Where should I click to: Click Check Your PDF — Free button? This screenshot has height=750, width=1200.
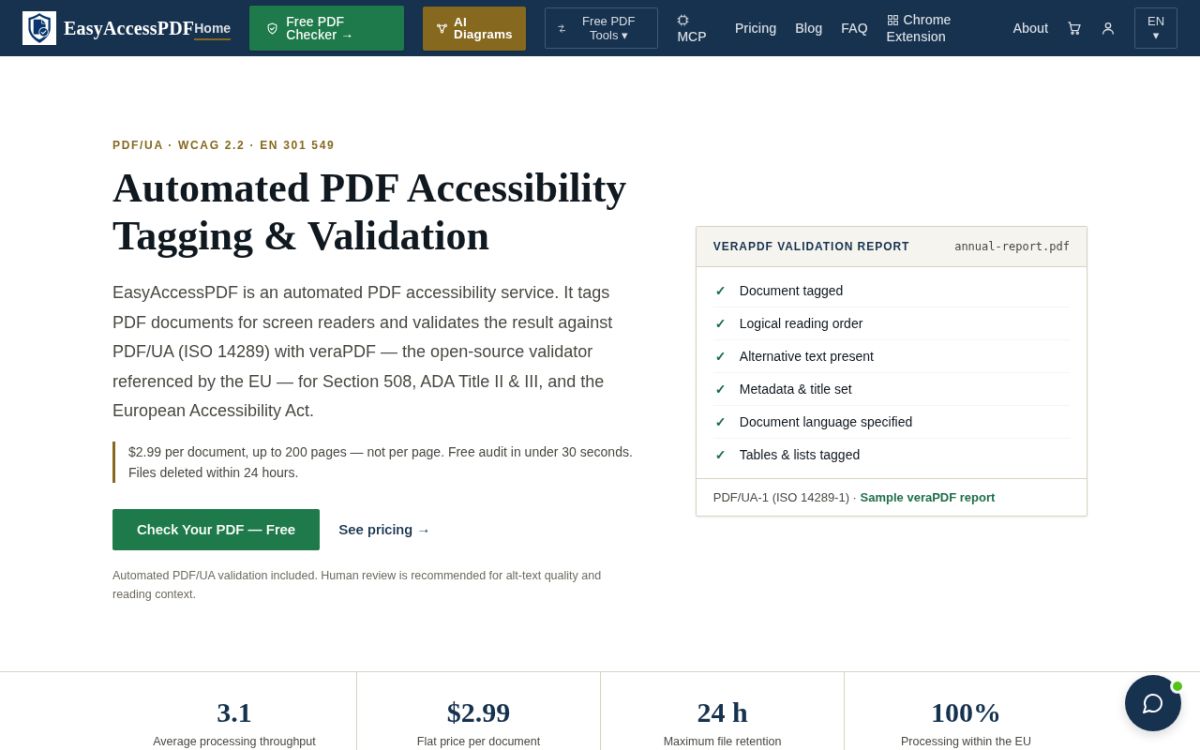pyautogui.click(x=216, y=530)
